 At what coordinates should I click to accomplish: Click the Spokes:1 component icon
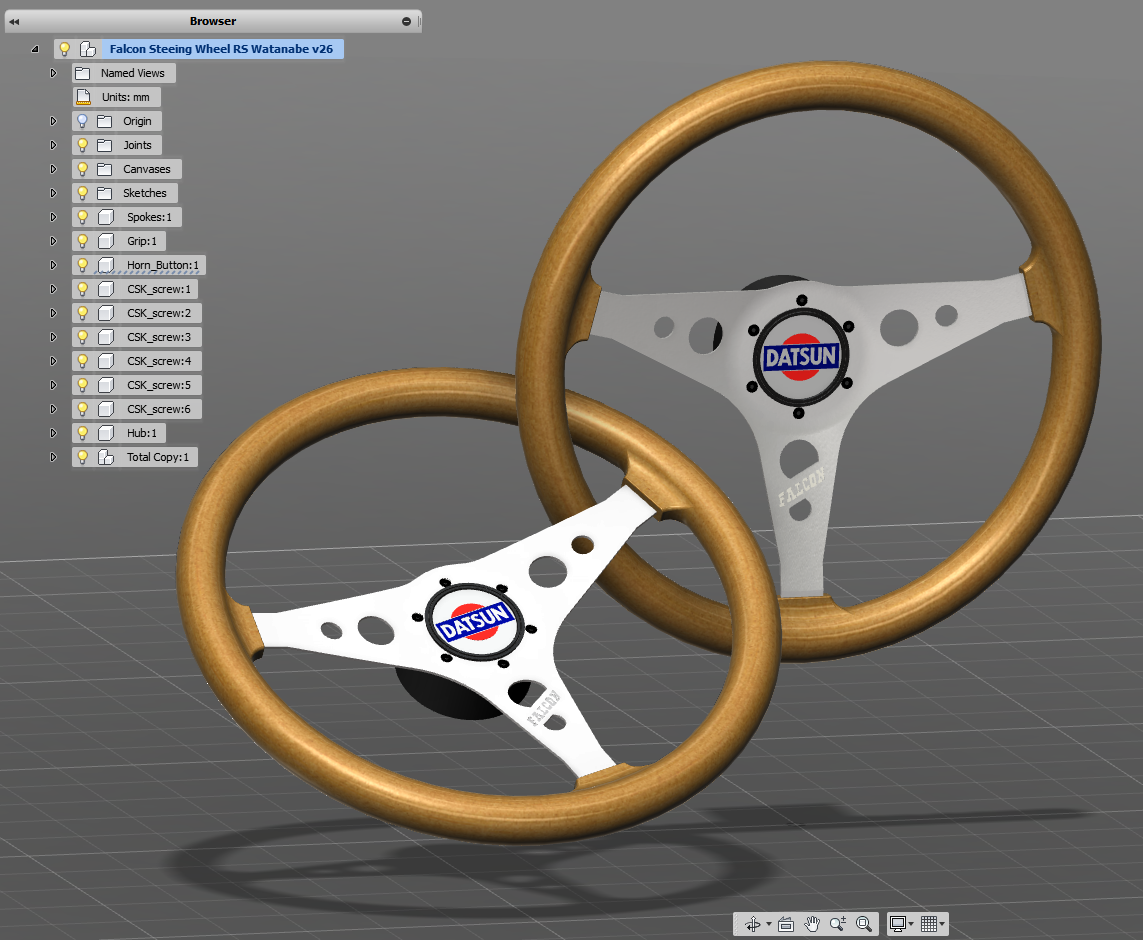(x=106, y=217)
